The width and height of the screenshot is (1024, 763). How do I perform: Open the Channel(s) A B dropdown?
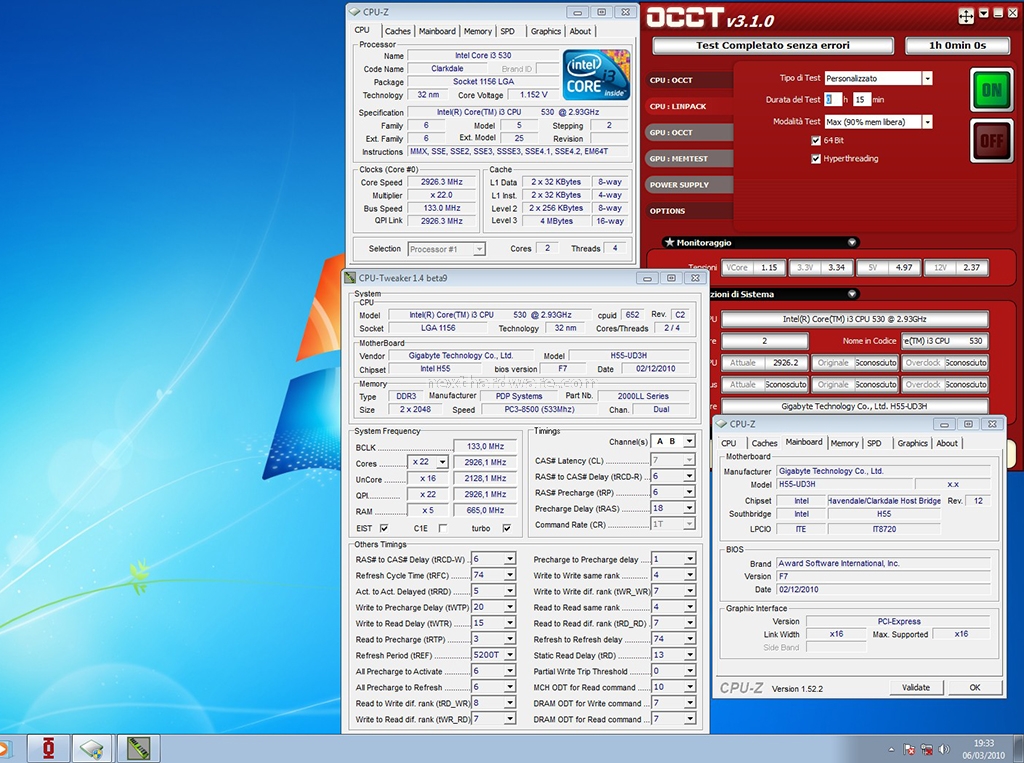(689, 442)
